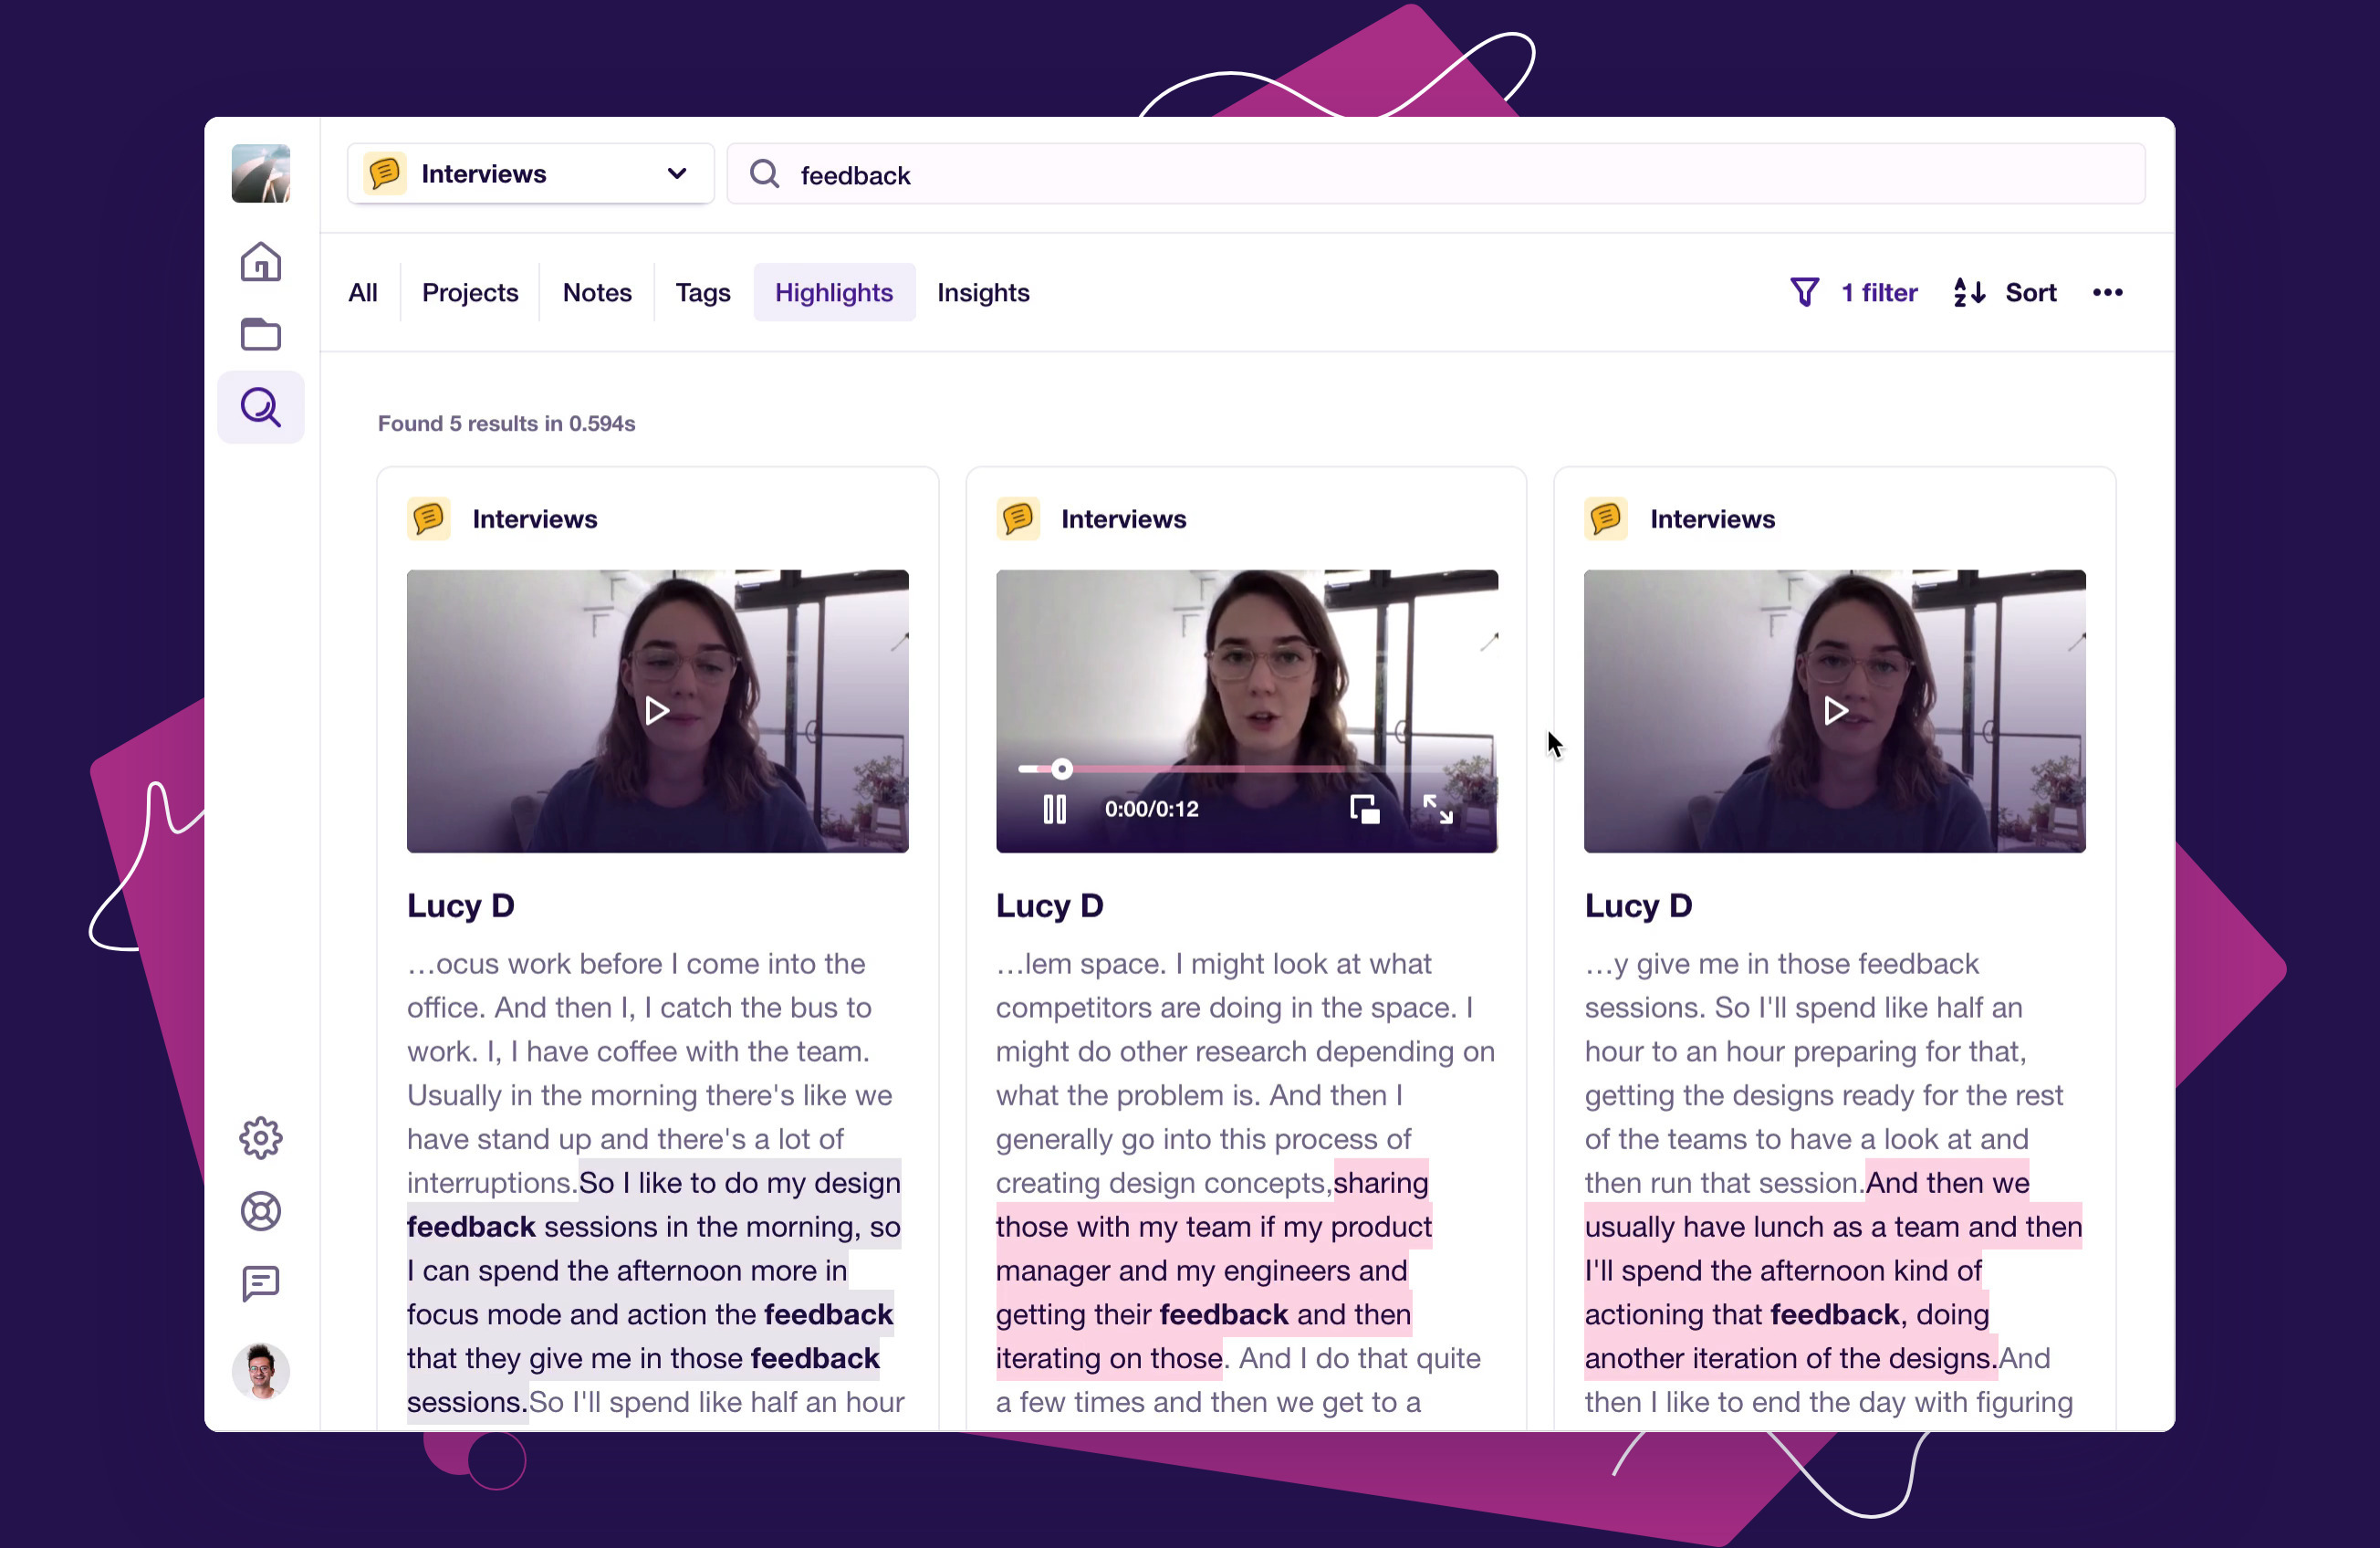Click the workspace logo thumbnail
This screenshot has width=2380, height=1548.
[x=260, y=173]
